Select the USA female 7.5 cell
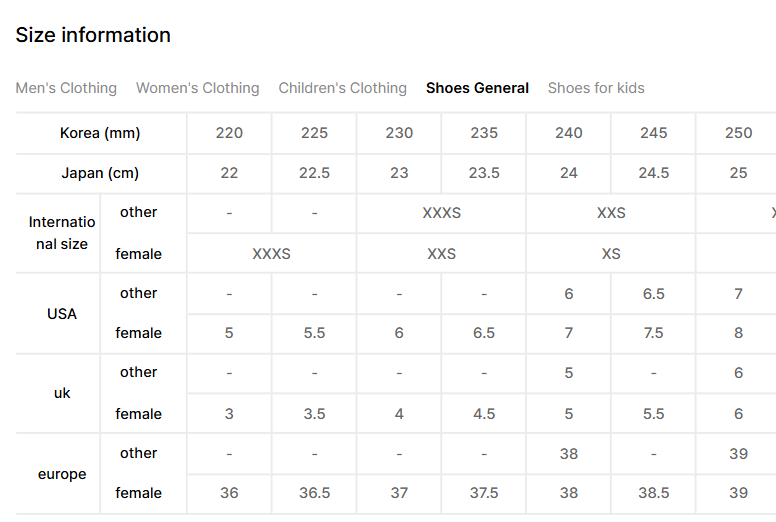776x522 pixels. click(x=653, y=333)
